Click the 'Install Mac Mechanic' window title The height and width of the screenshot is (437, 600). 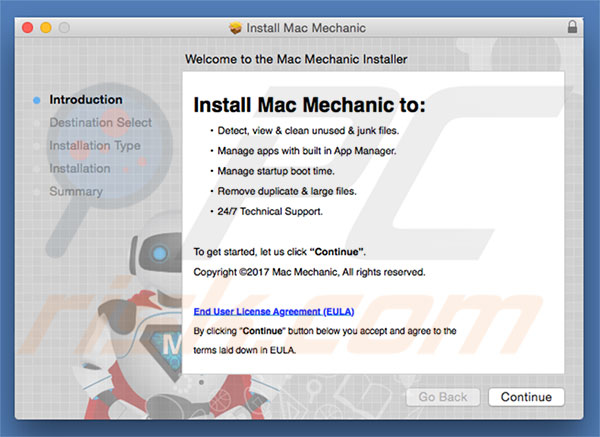tap(306, 28)
